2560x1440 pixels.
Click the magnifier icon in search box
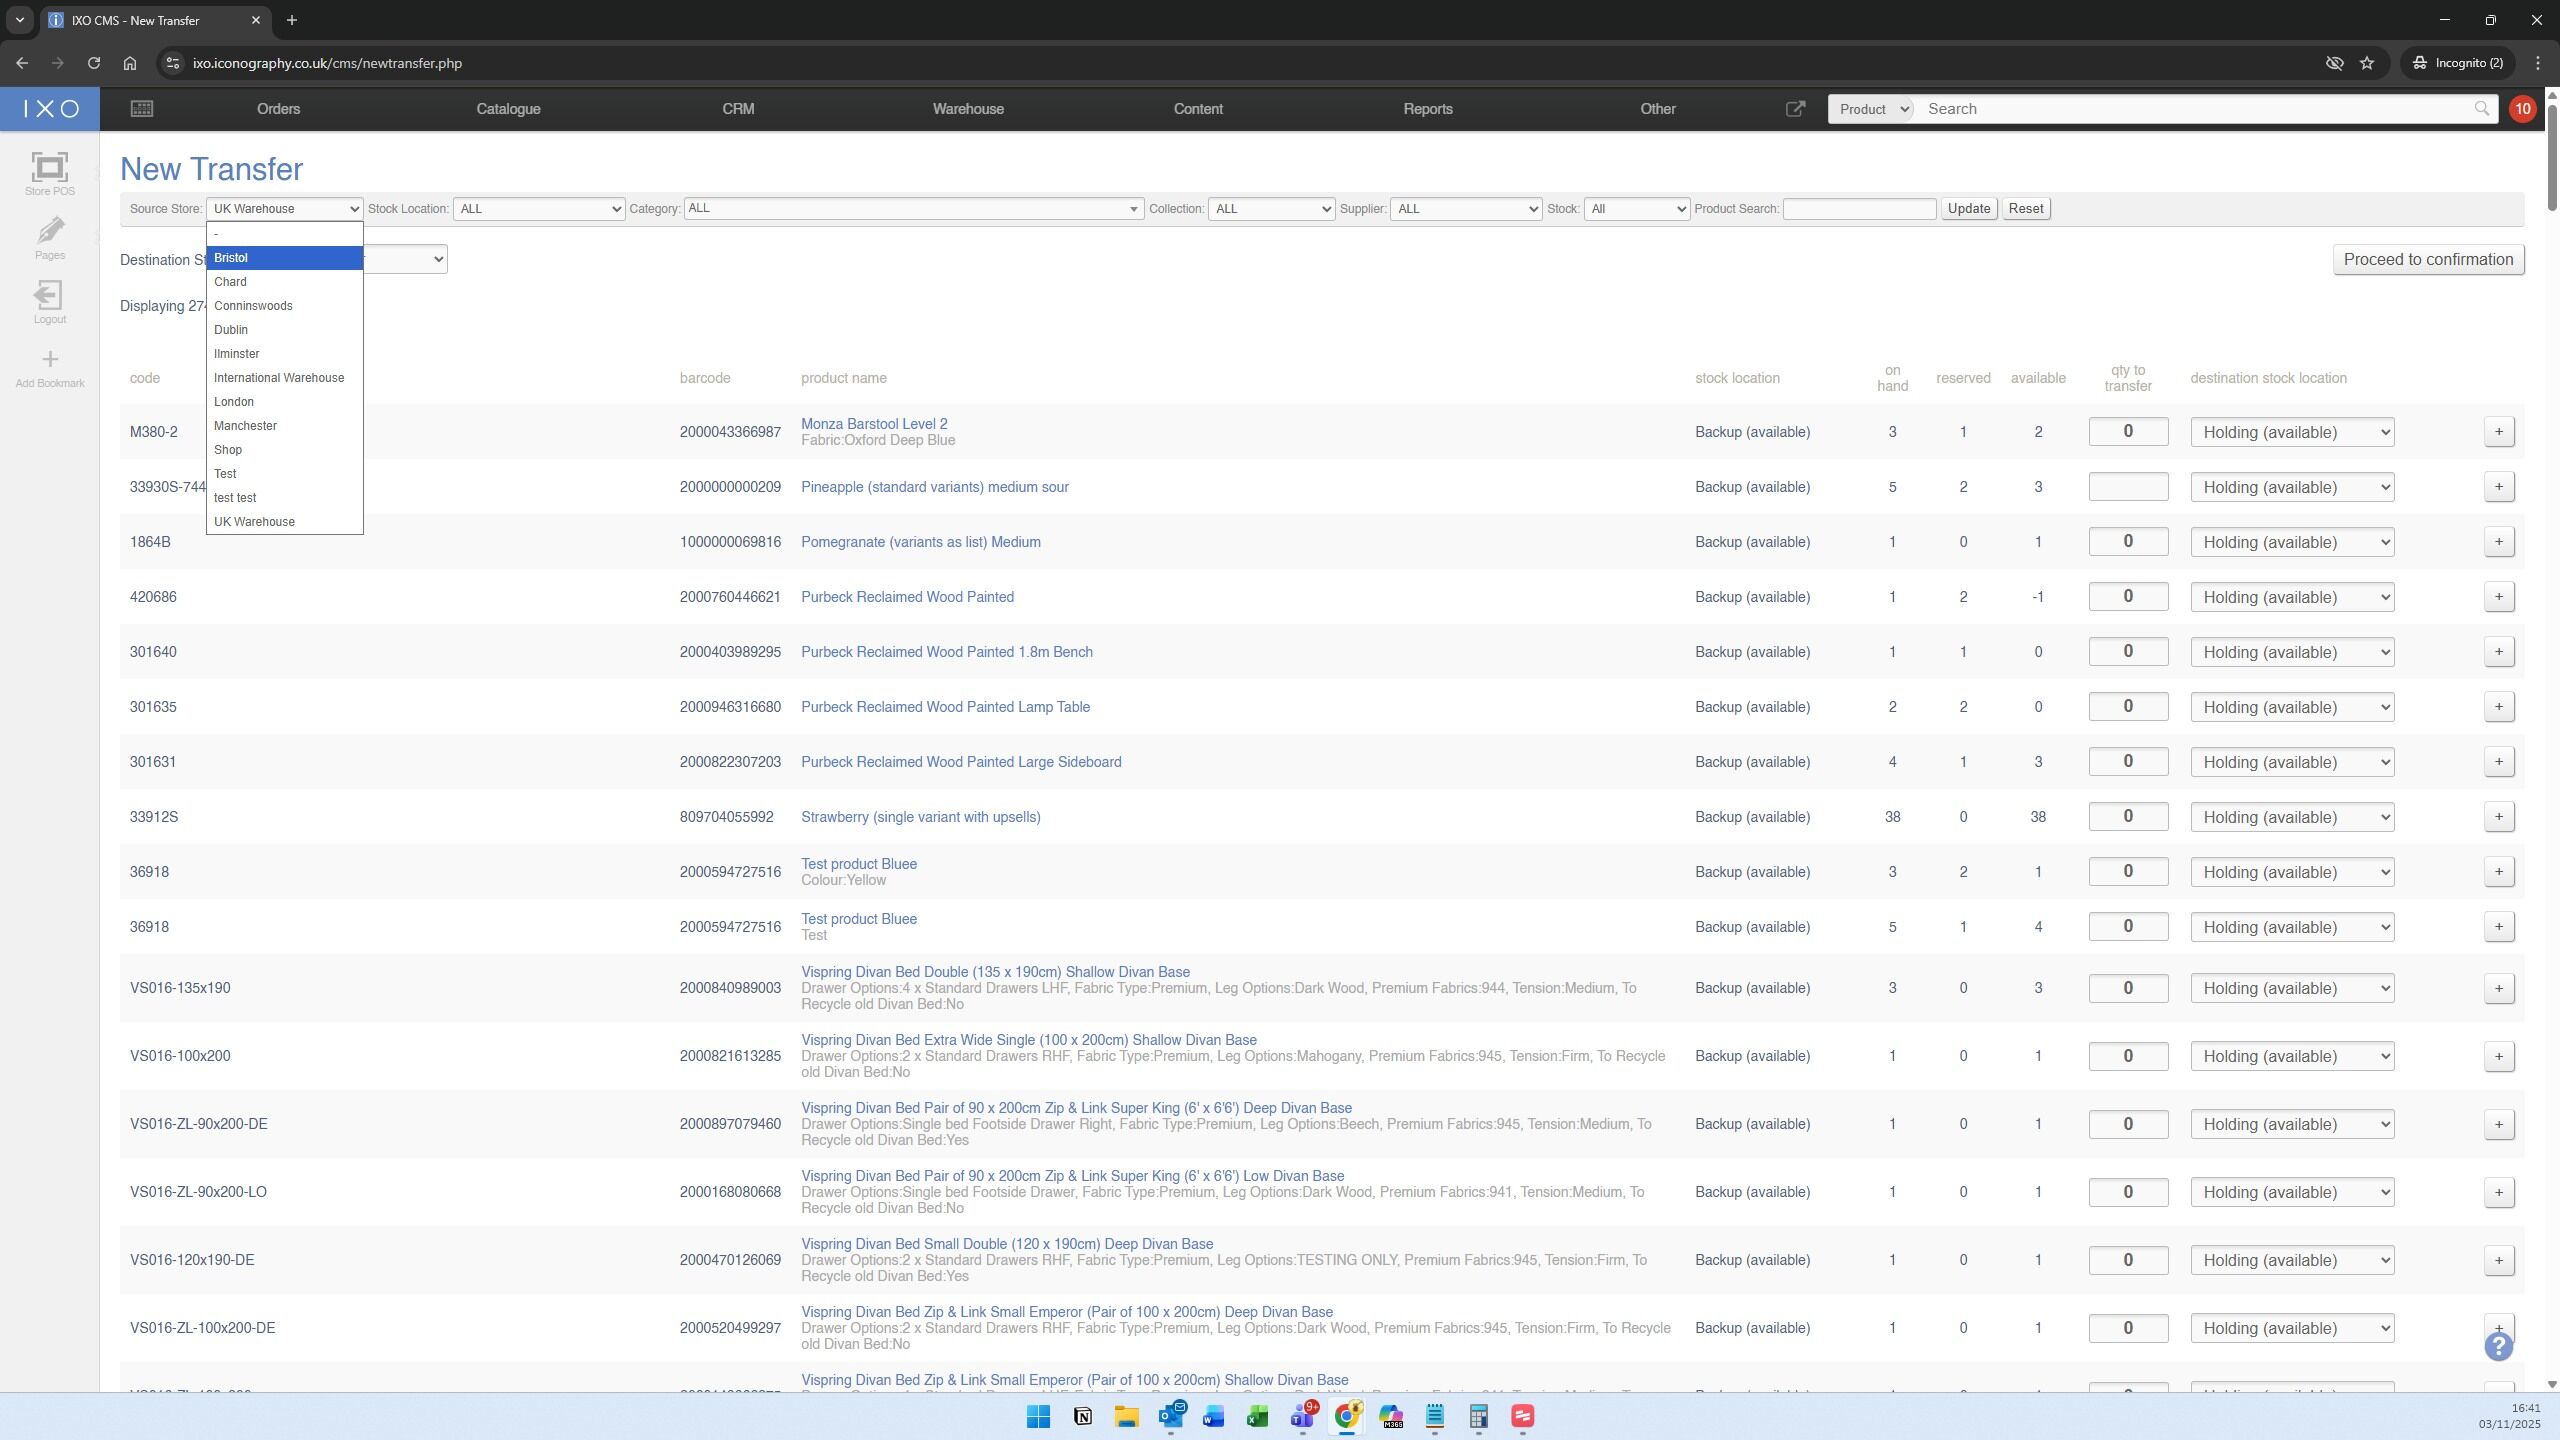point(2481,109)
